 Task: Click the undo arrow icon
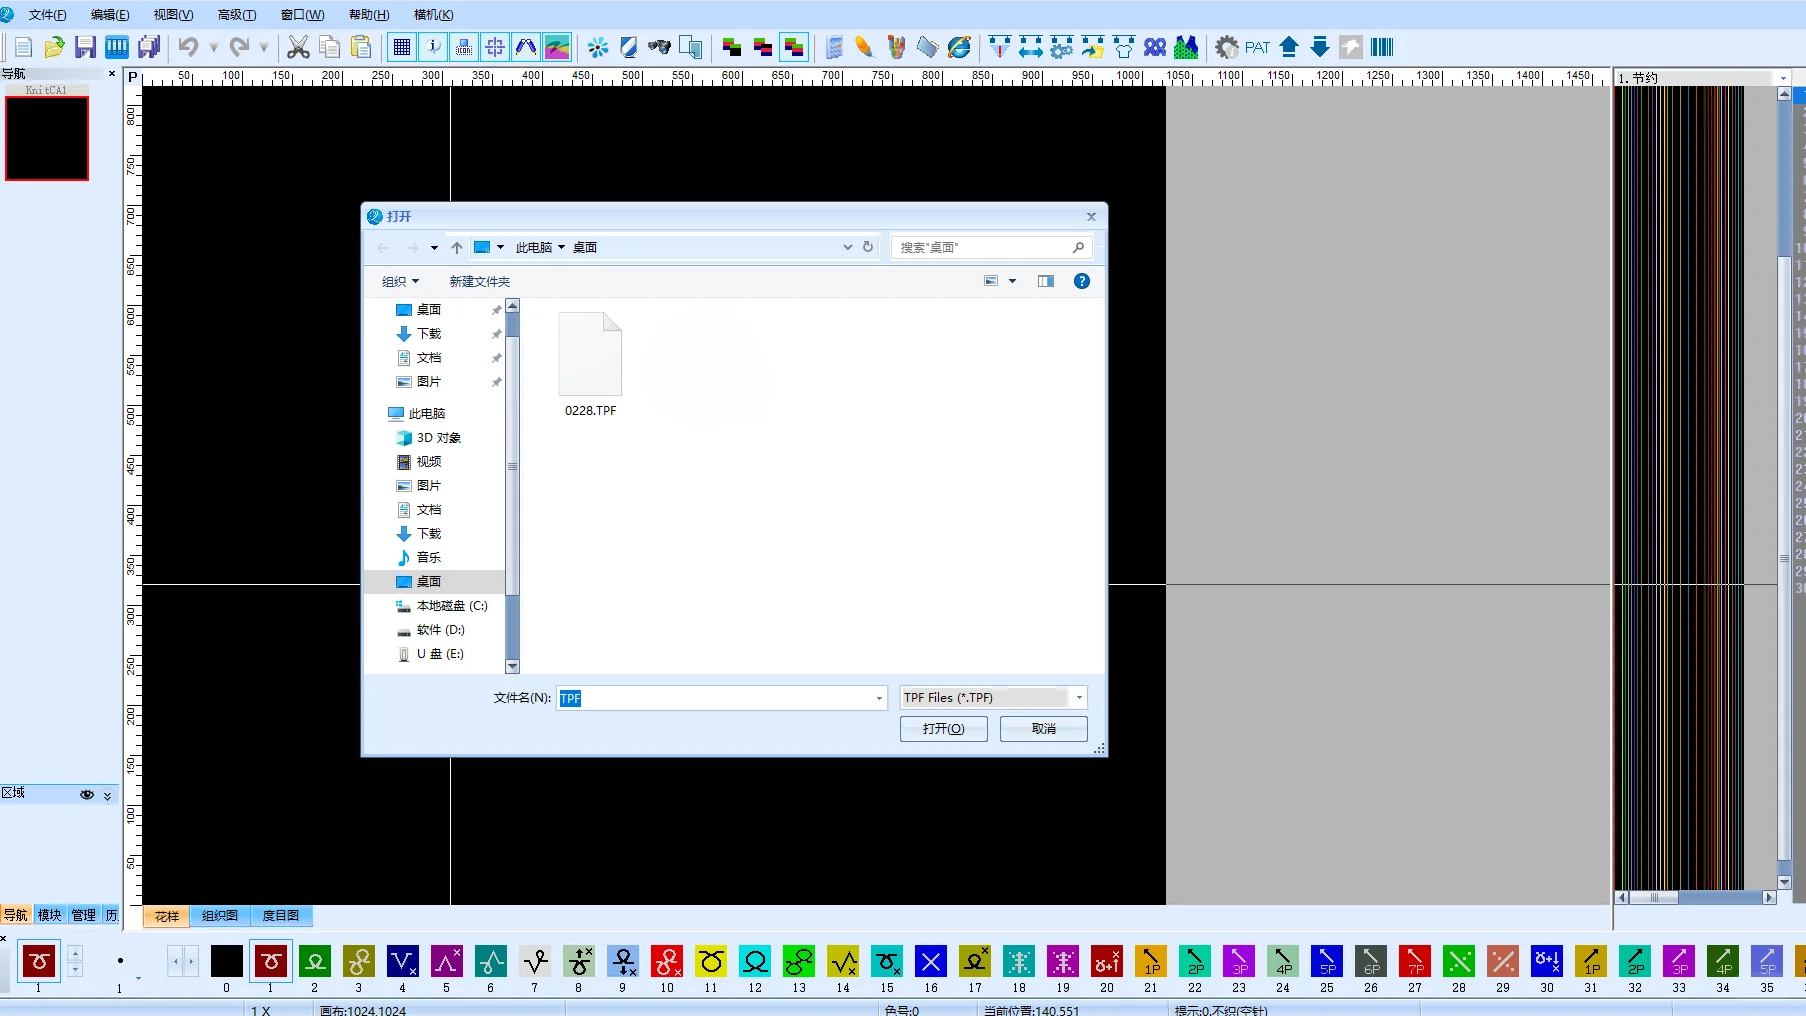click(x=188, y=47)
